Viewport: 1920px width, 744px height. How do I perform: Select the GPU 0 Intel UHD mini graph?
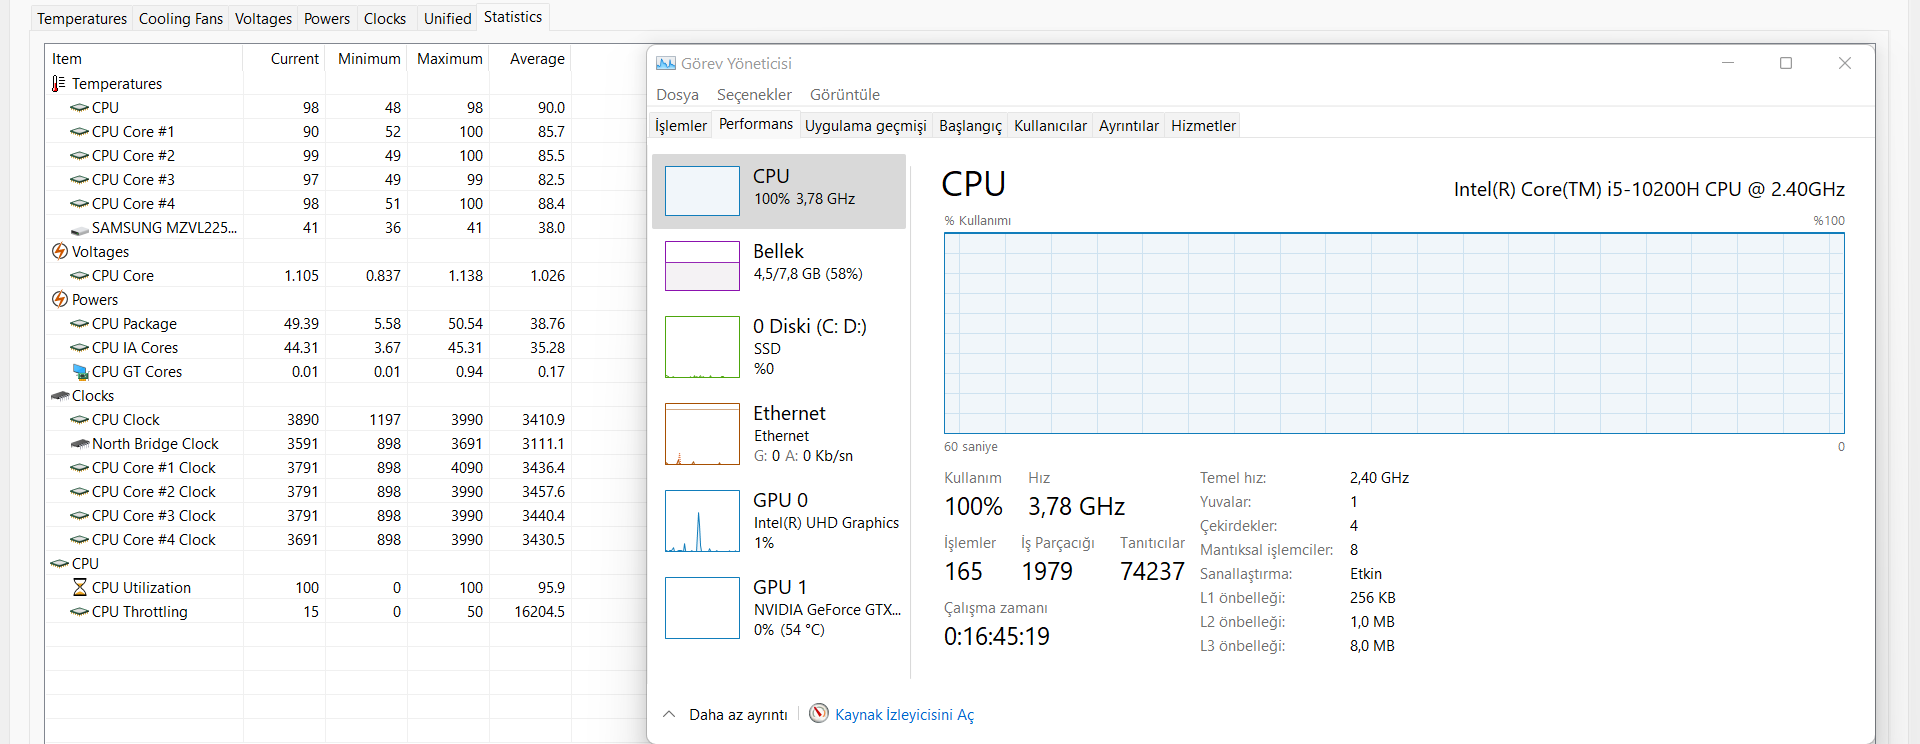[702, 521]
